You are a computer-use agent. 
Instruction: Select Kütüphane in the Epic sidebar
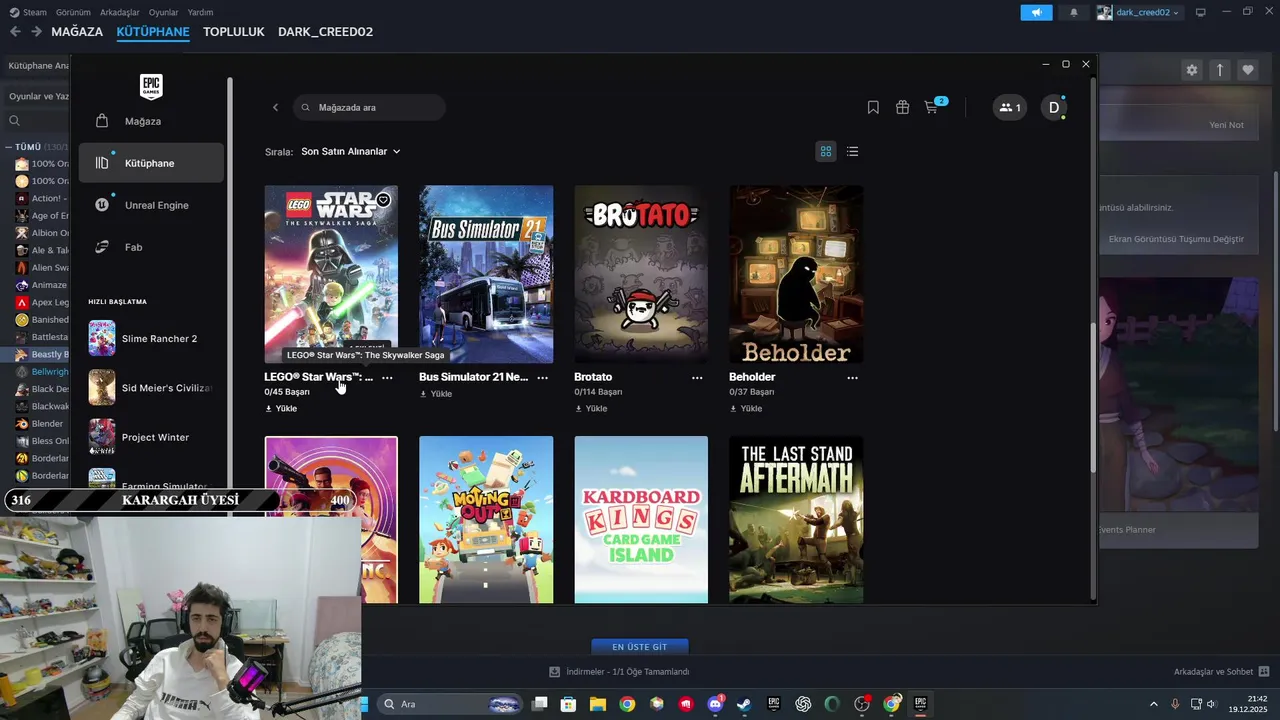(151, 163)
